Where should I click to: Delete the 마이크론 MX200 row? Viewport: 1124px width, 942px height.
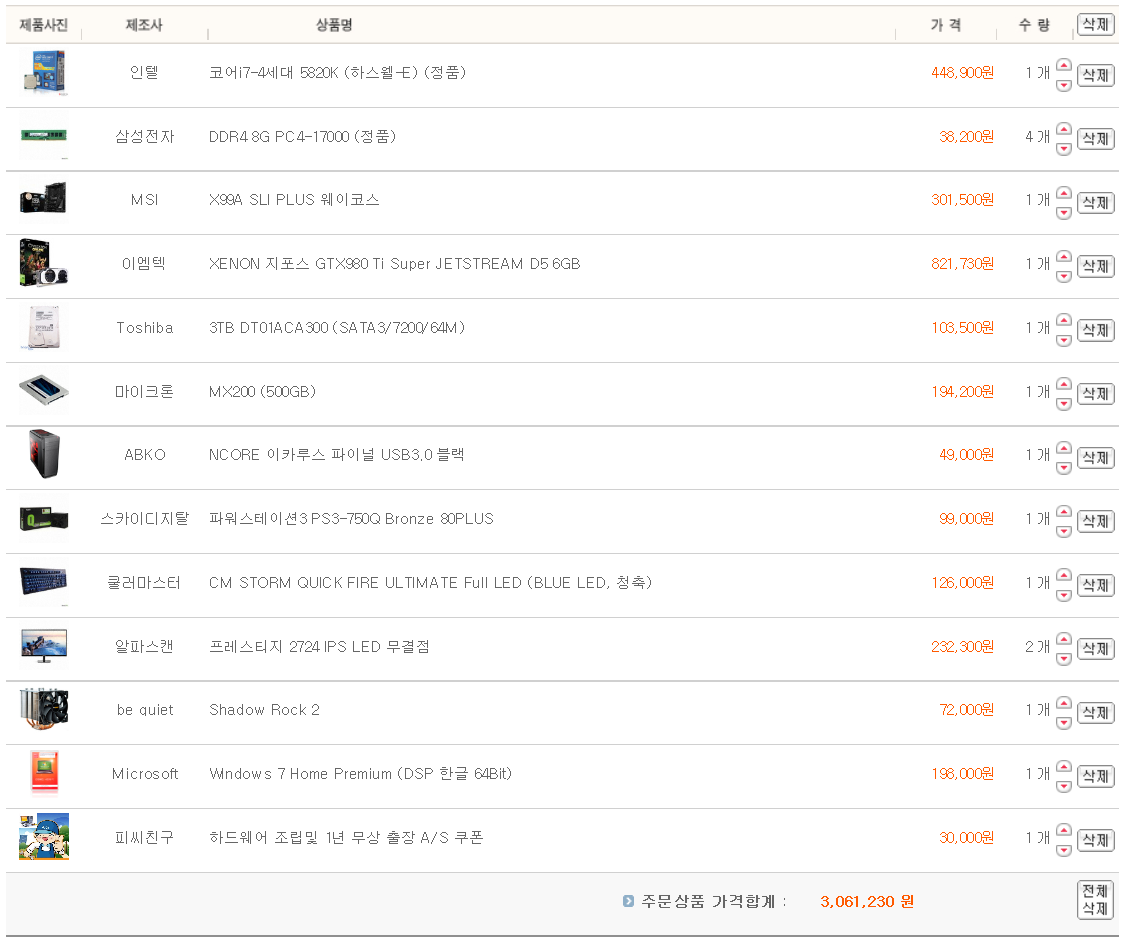click(x=1095, y=394)
